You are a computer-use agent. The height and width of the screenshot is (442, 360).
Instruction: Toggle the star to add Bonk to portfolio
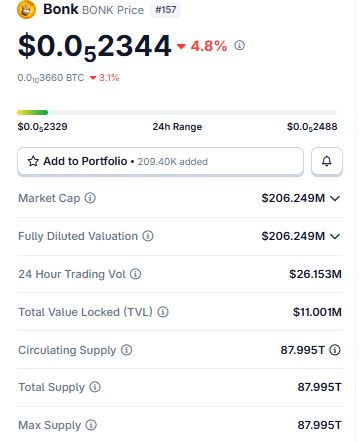tap(33, 161)
